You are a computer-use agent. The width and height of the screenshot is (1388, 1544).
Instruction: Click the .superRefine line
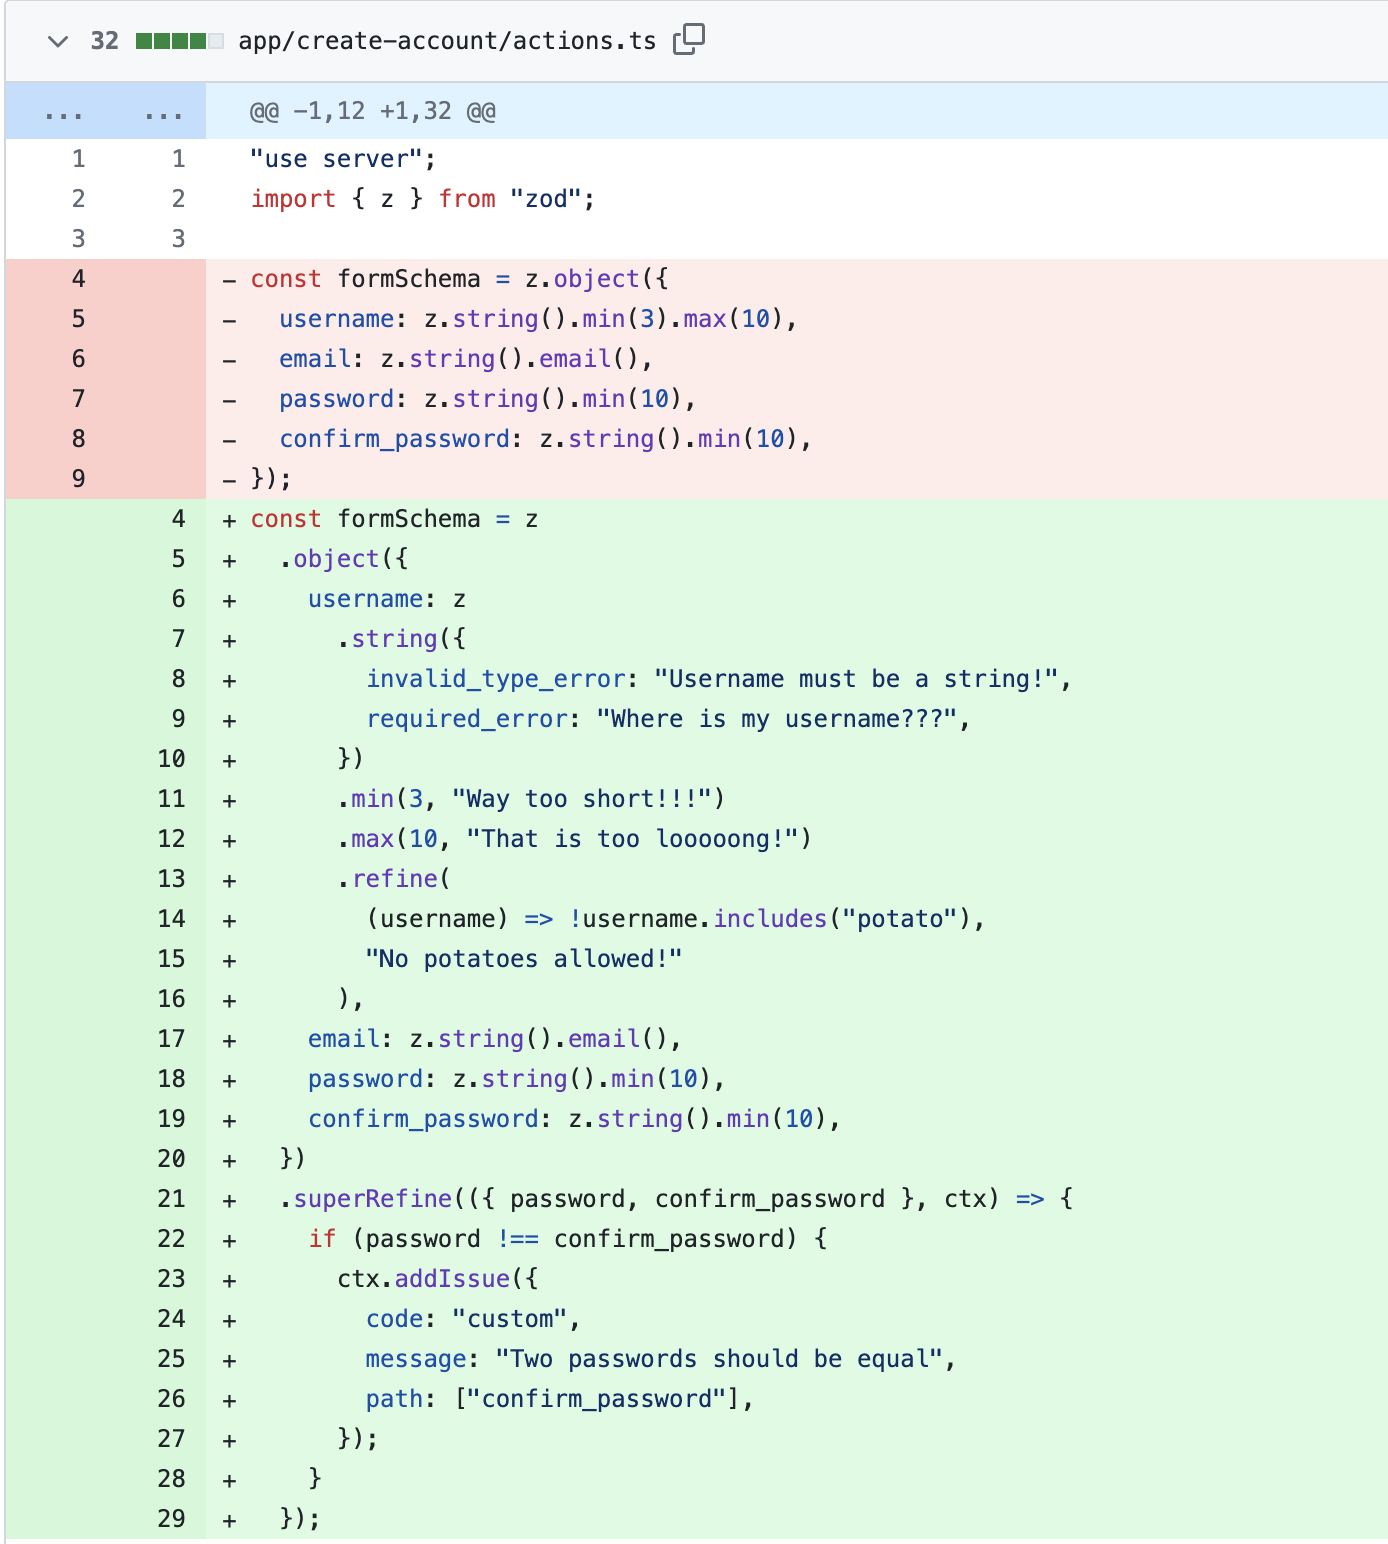coord(676,1199)
